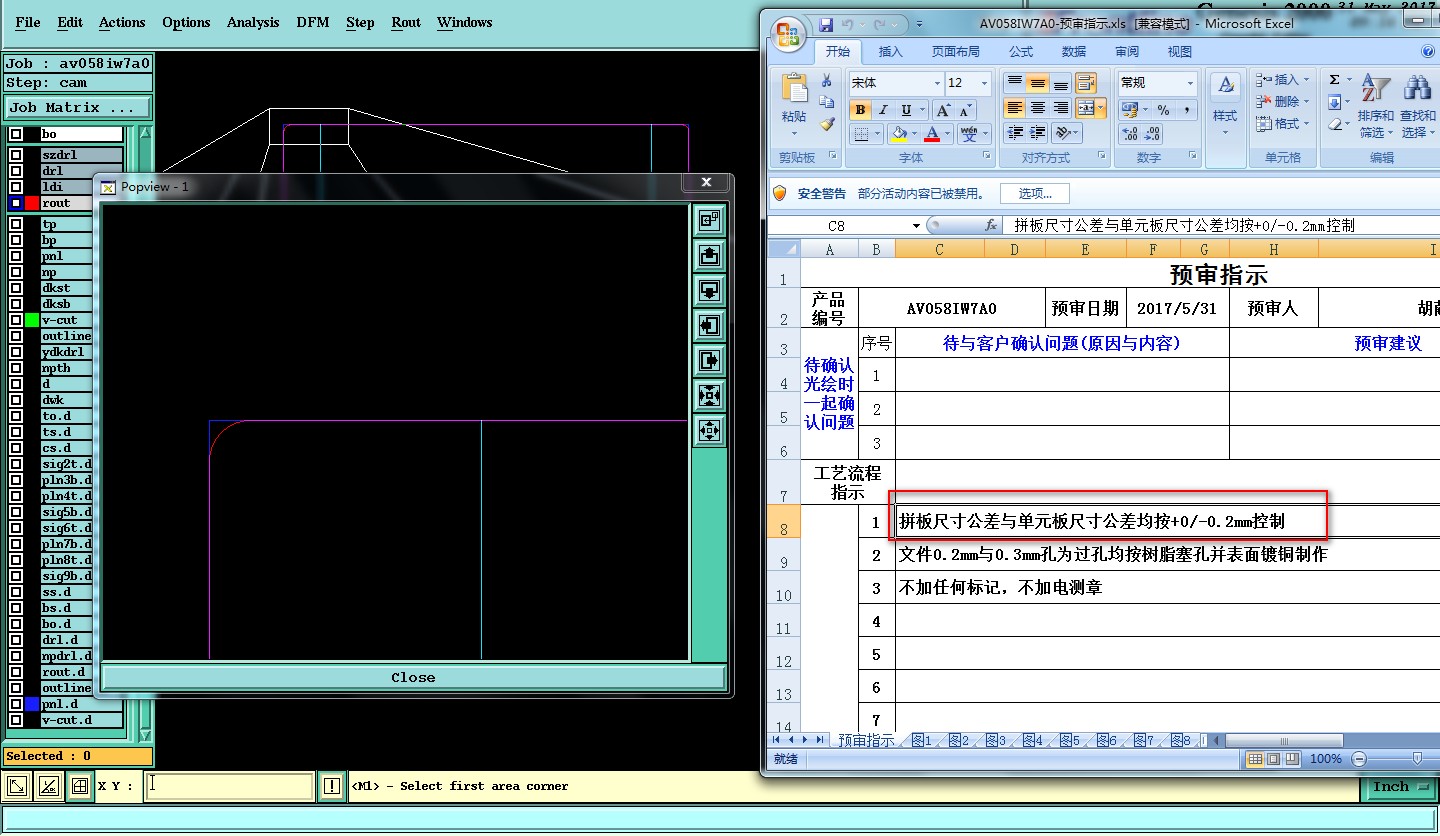Open the Rout menu
1440x836 pixels.
[x=406, y=22]
